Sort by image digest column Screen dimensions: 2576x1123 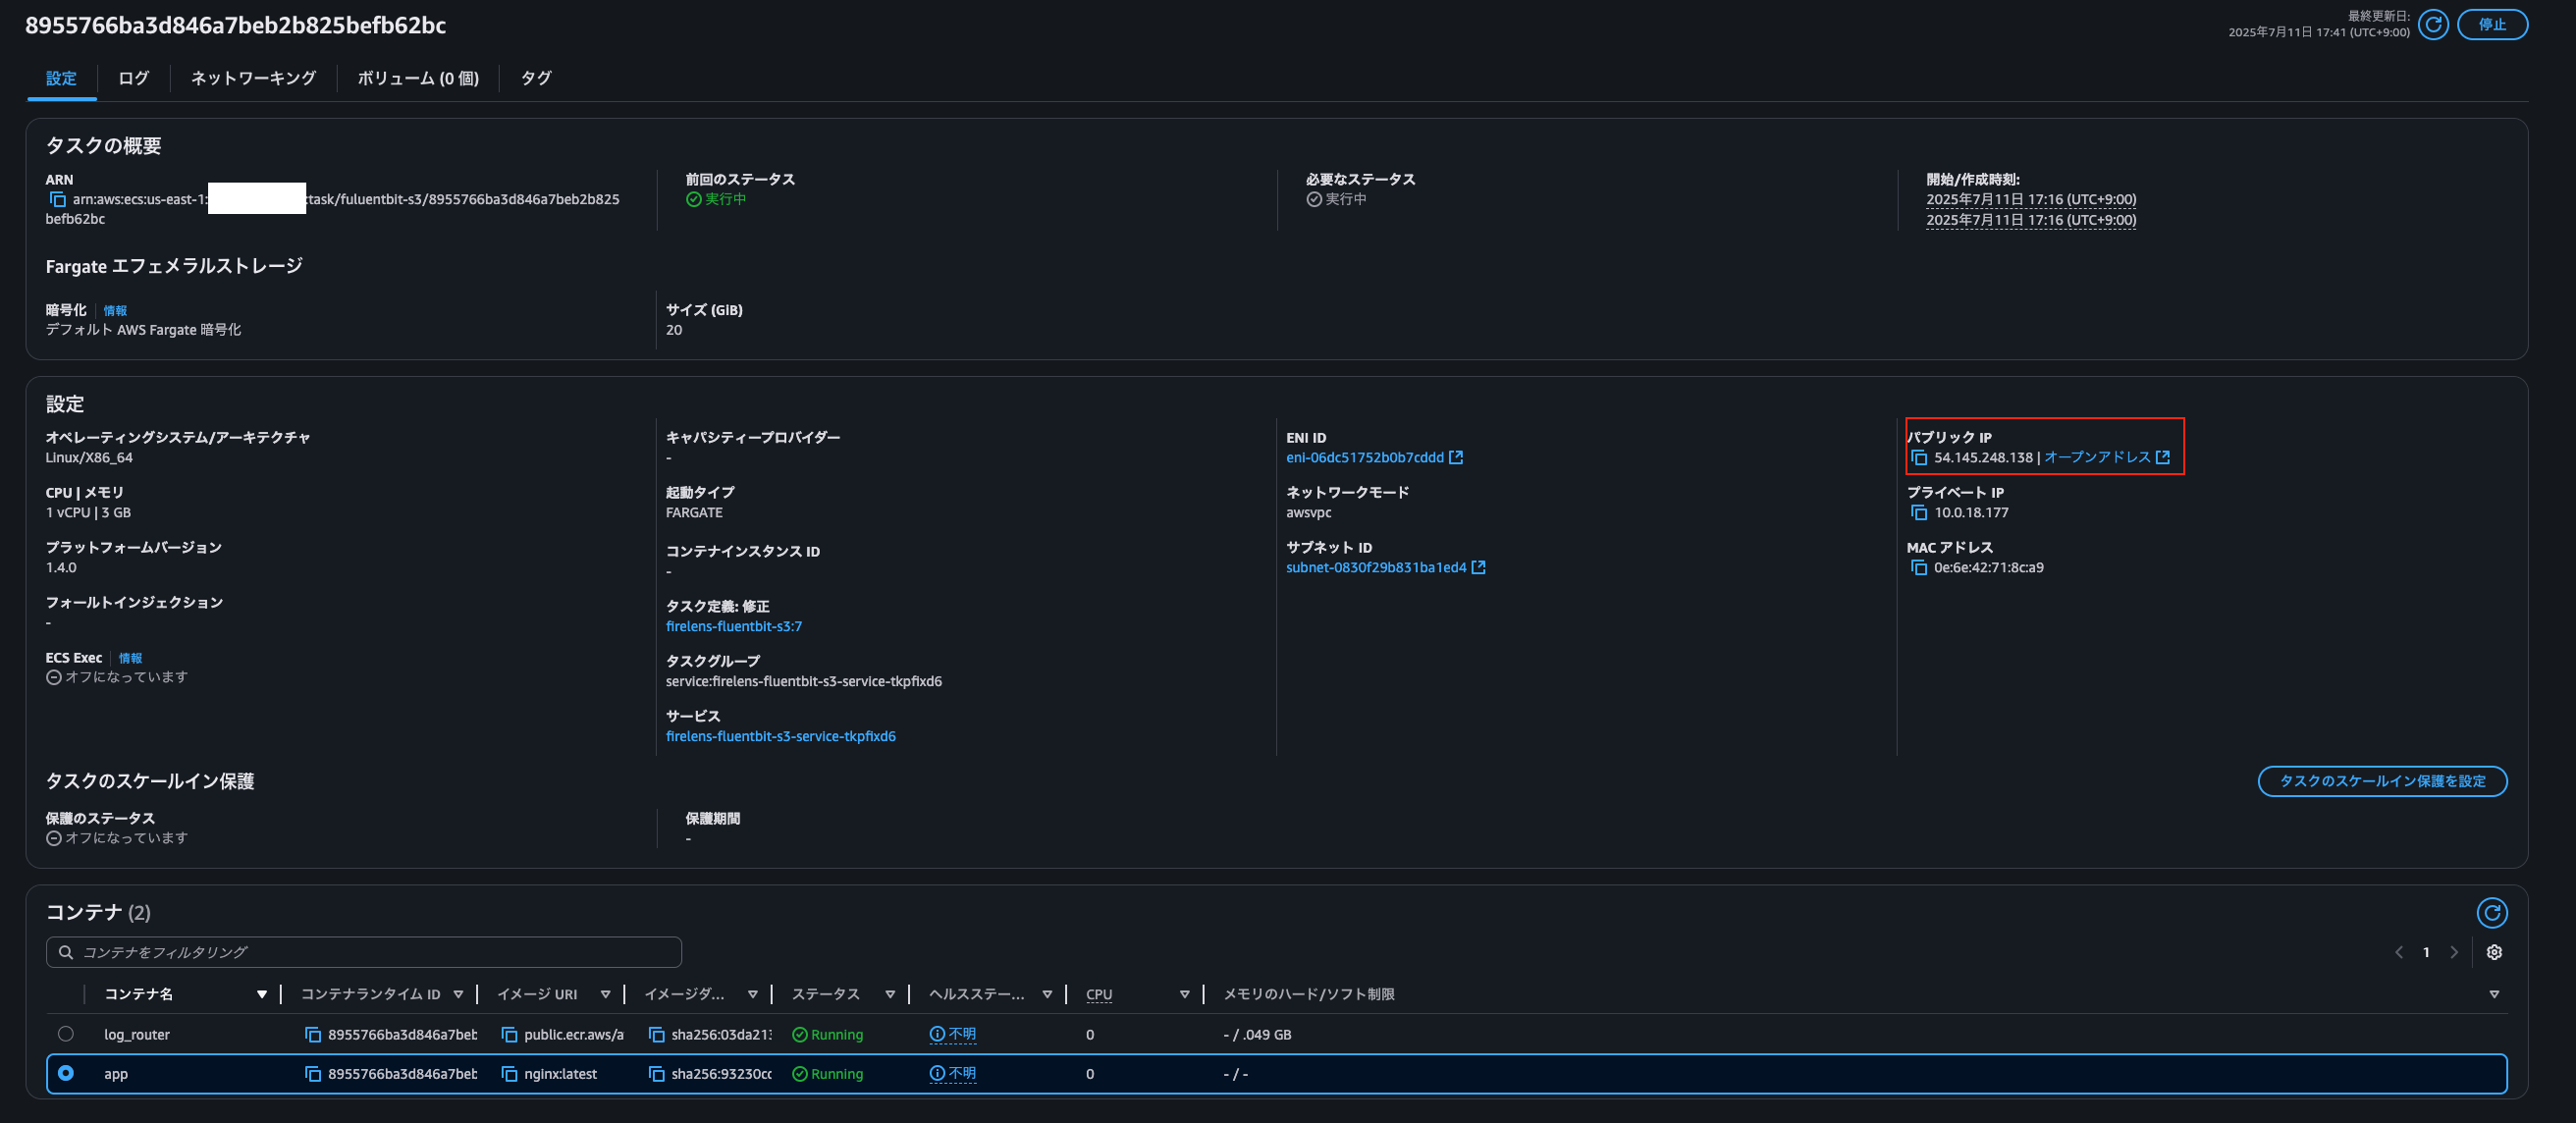pos(753,994)
